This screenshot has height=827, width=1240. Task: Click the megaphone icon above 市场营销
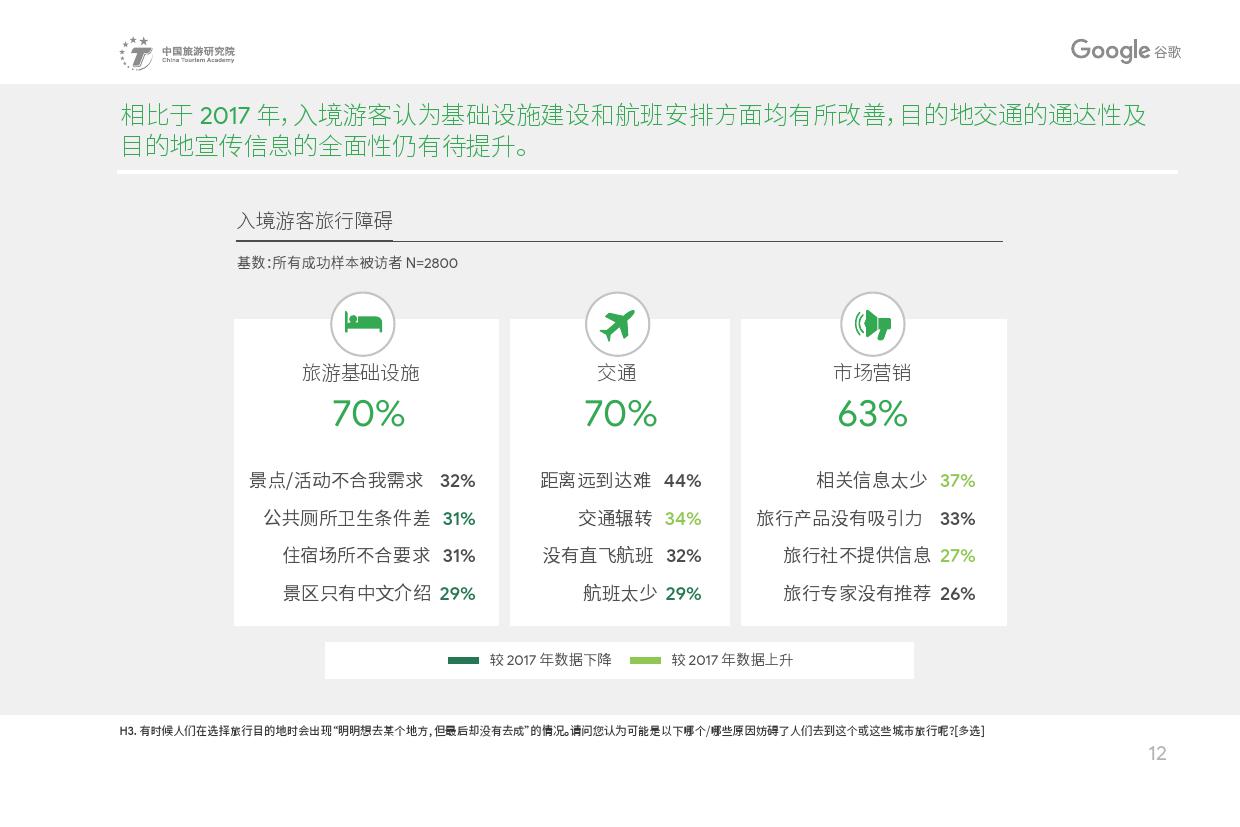pyautogui.click(x=872, y=324)
